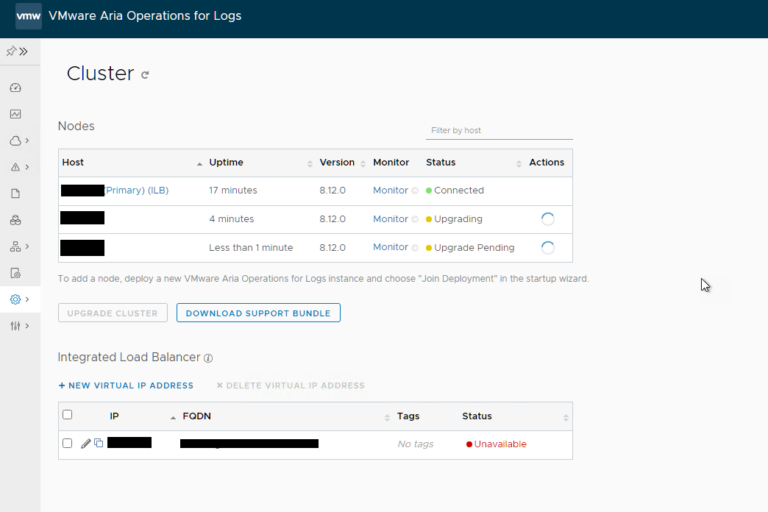Click the VMware Aria Operations for Logs title

click(145, 16)
